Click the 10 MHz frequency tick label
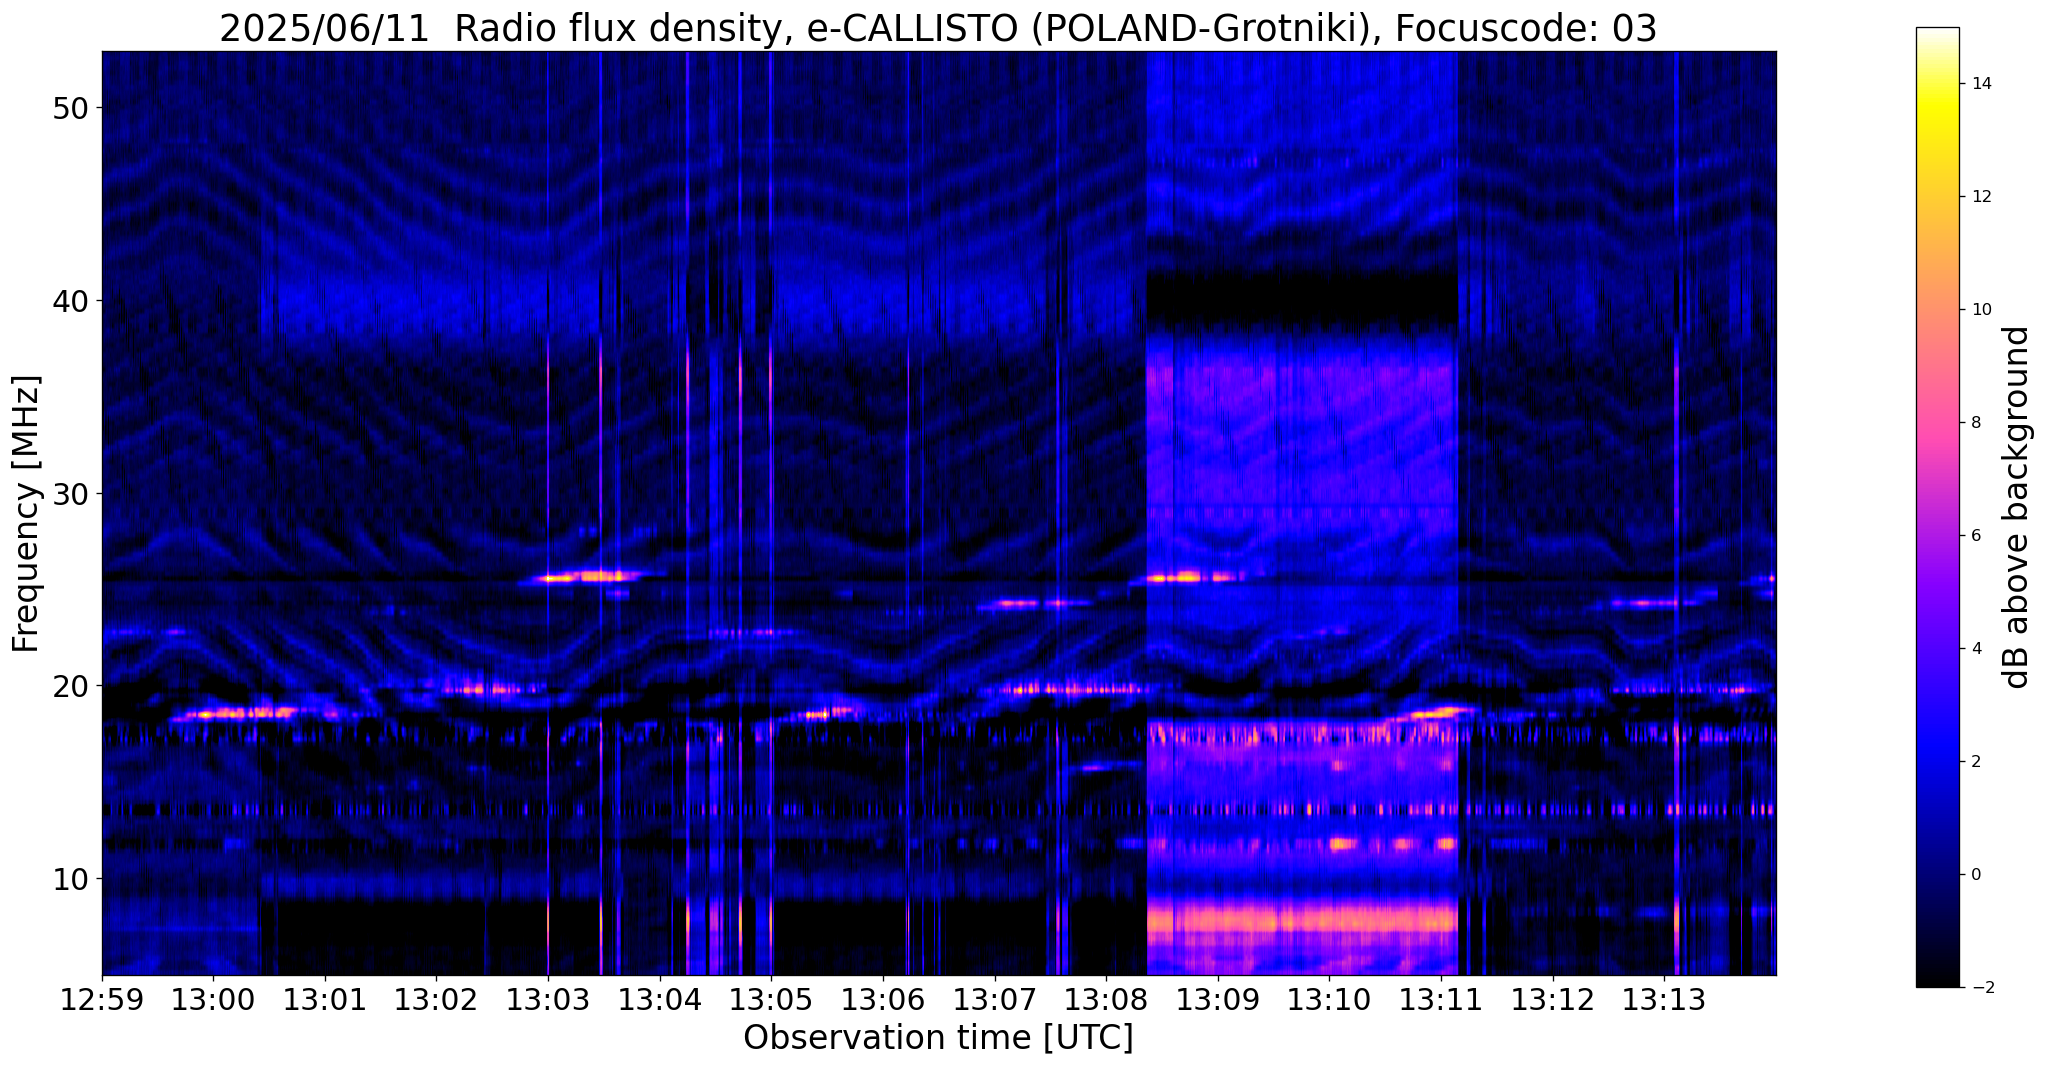 70,879
